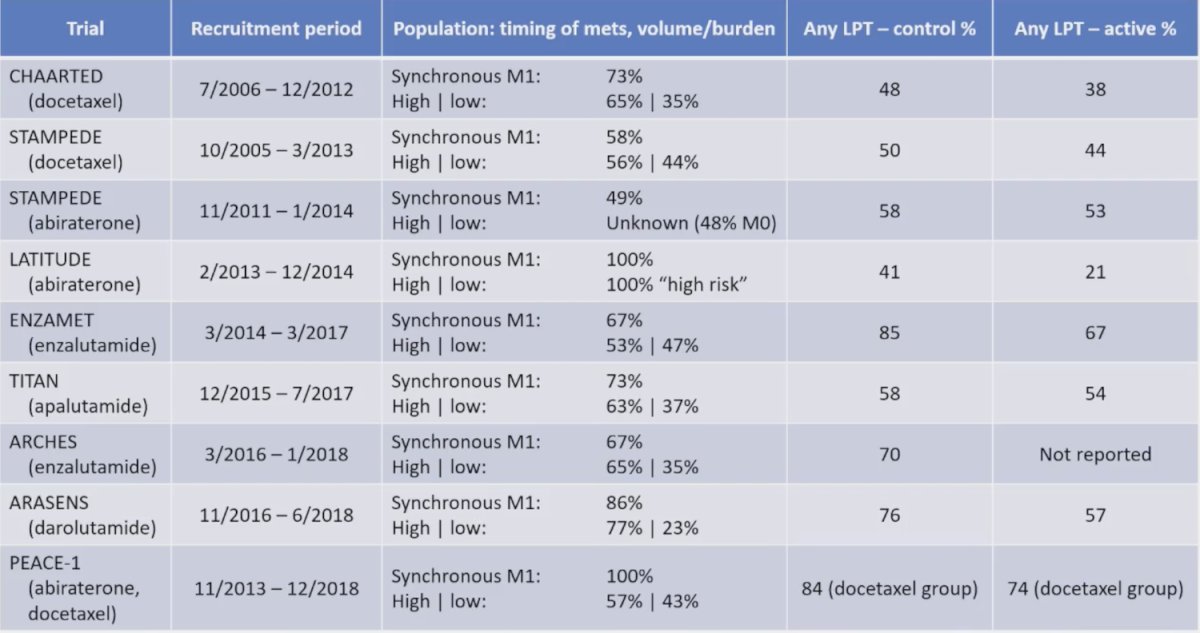Select the ARCHES (enzalutamide) trial cell
Viewport: 1200px width, 633px height.
85,455
